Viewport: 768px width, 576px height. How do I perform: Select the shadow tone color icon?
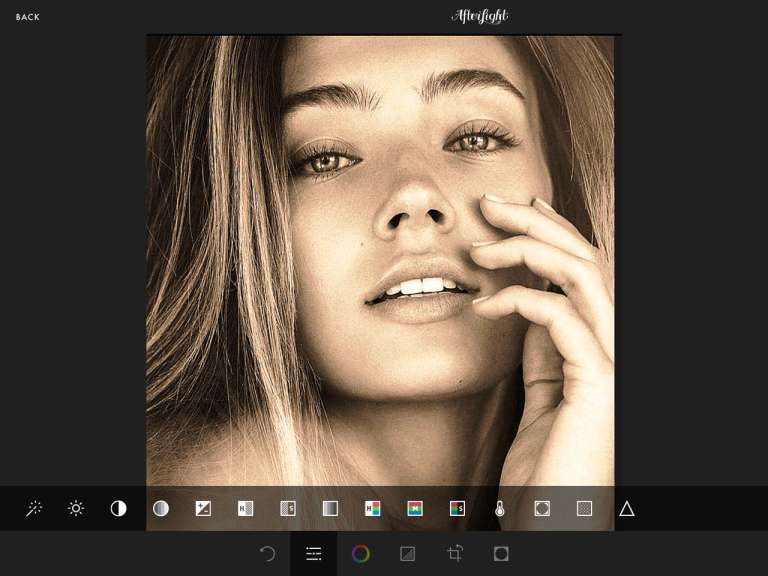[x=457, y=509]
